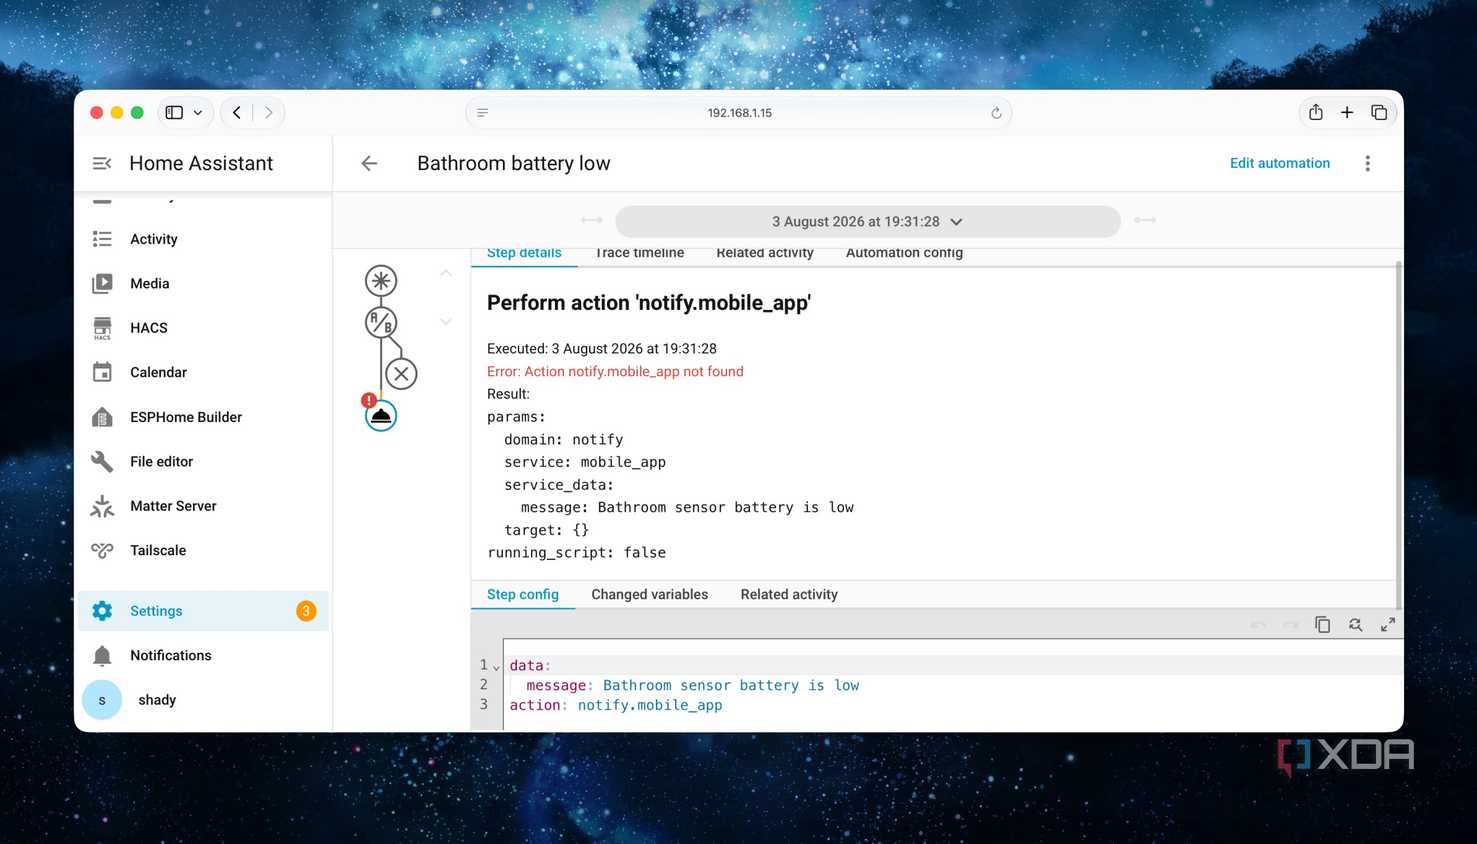1477x844 pixels.
Task: Expand the YAML editor to fullscreen
Action: [x=1388, y=624]
